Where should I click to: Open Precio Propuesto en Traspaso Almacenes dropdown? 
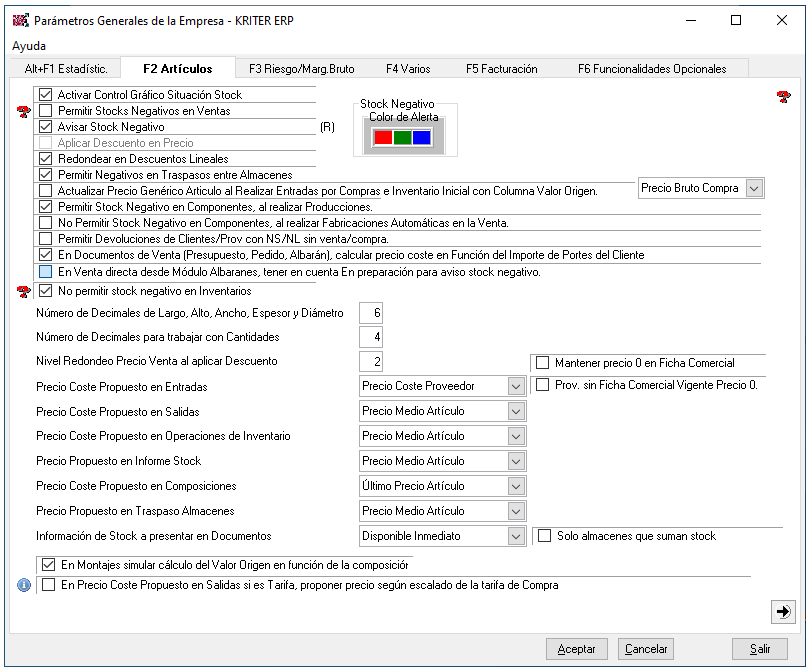pos(516,512)
